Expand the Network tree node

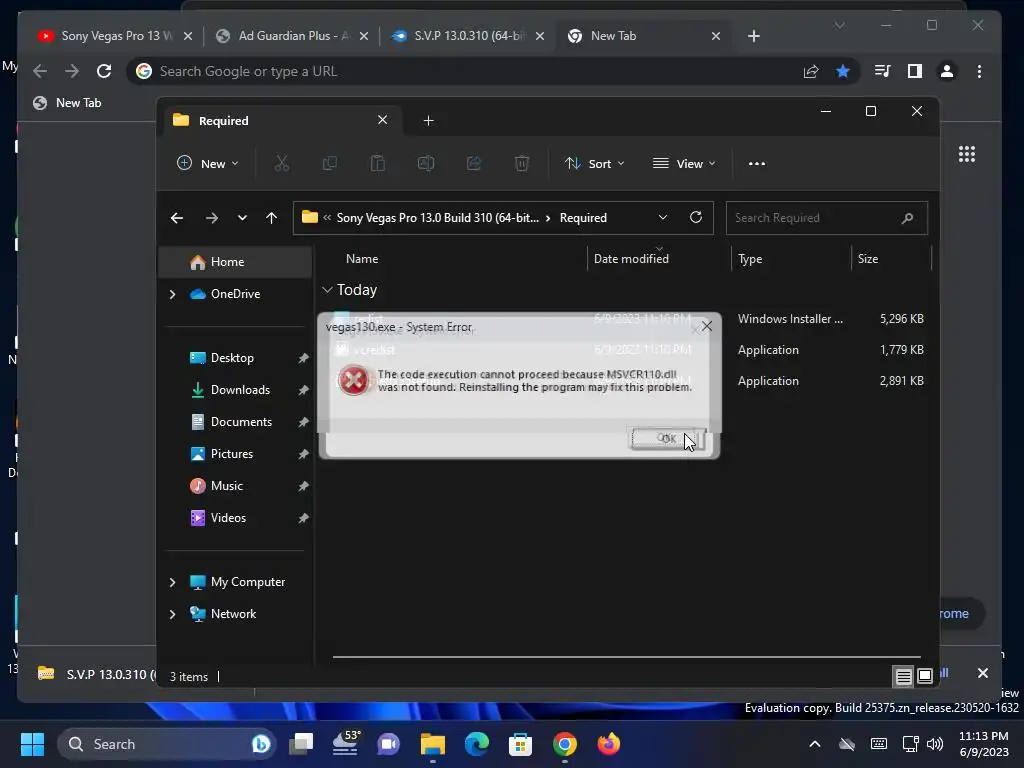point(172,615)
